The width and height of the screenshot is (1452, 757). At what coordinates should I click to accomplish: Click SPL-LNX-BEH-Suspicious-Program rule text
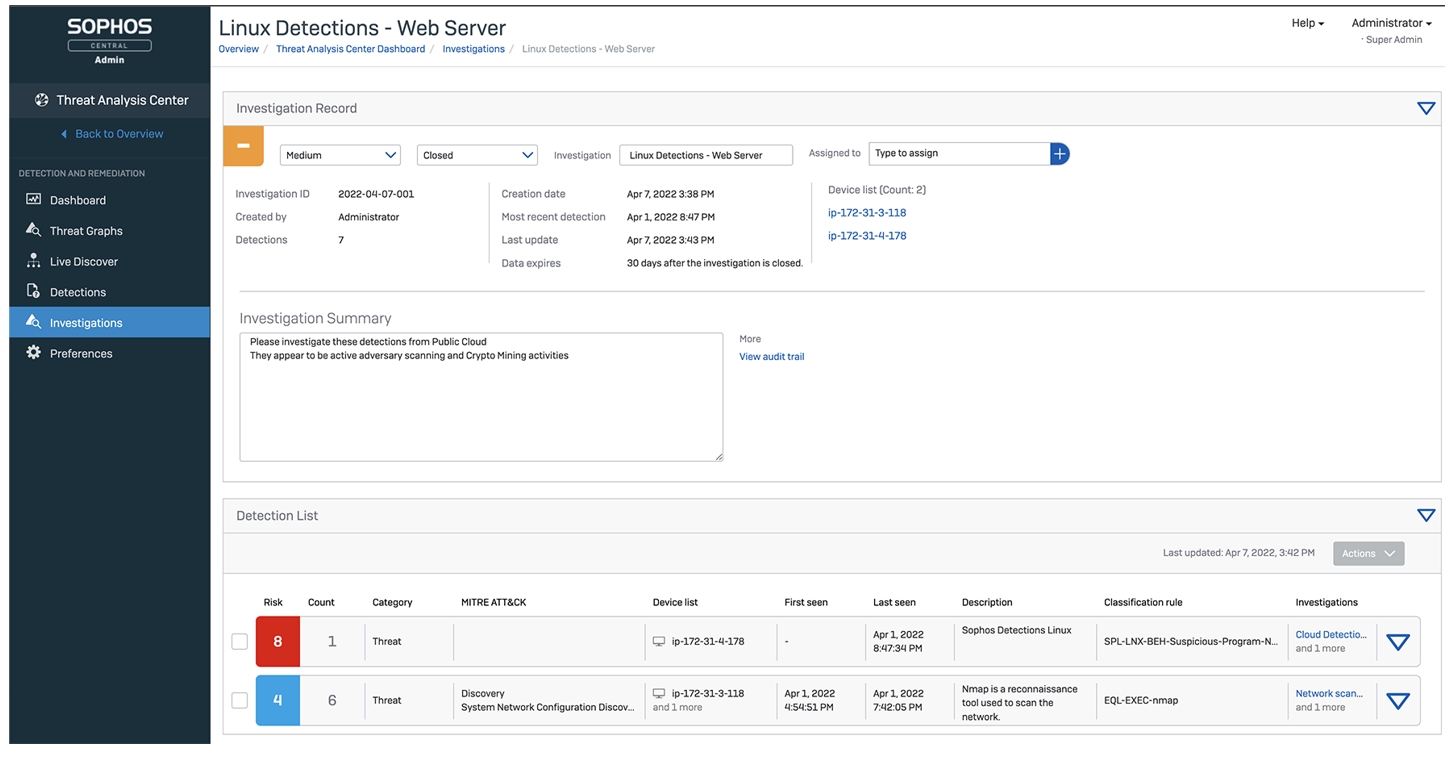1191,642
